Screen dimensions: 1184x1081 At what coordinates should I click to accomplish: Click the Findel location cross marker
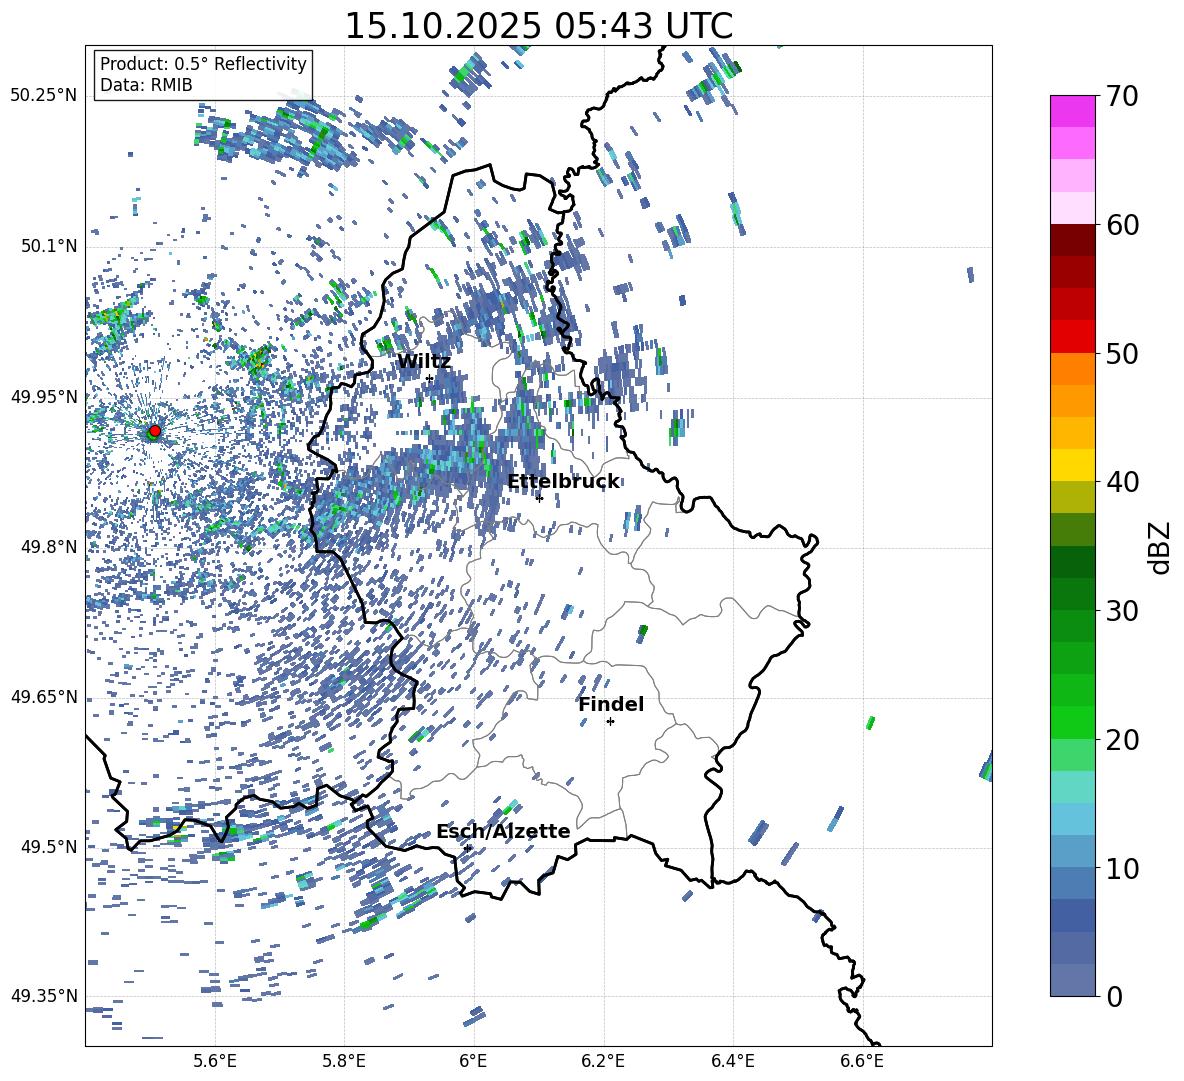click(610, 722)
